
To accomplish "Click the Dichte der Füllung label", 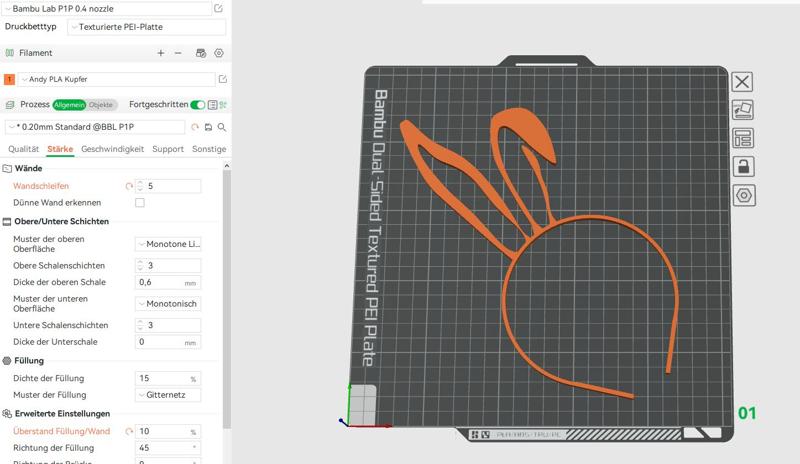I will click(48, 378).
